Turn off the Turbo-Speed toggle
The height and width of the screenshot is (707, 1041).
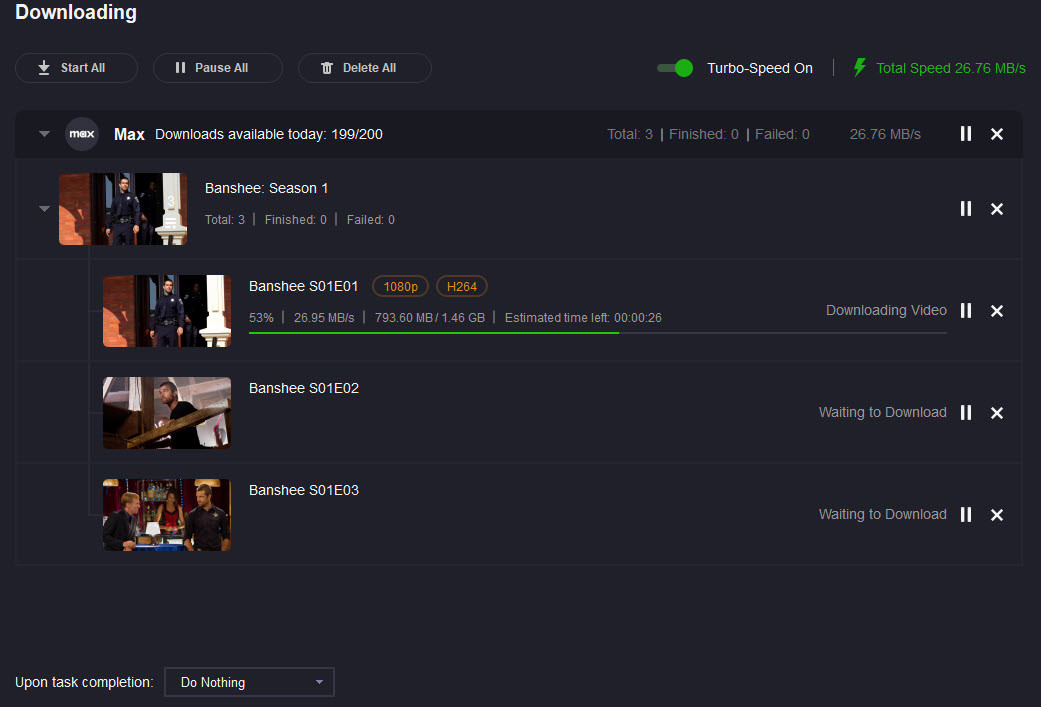(x=675, y=68)
